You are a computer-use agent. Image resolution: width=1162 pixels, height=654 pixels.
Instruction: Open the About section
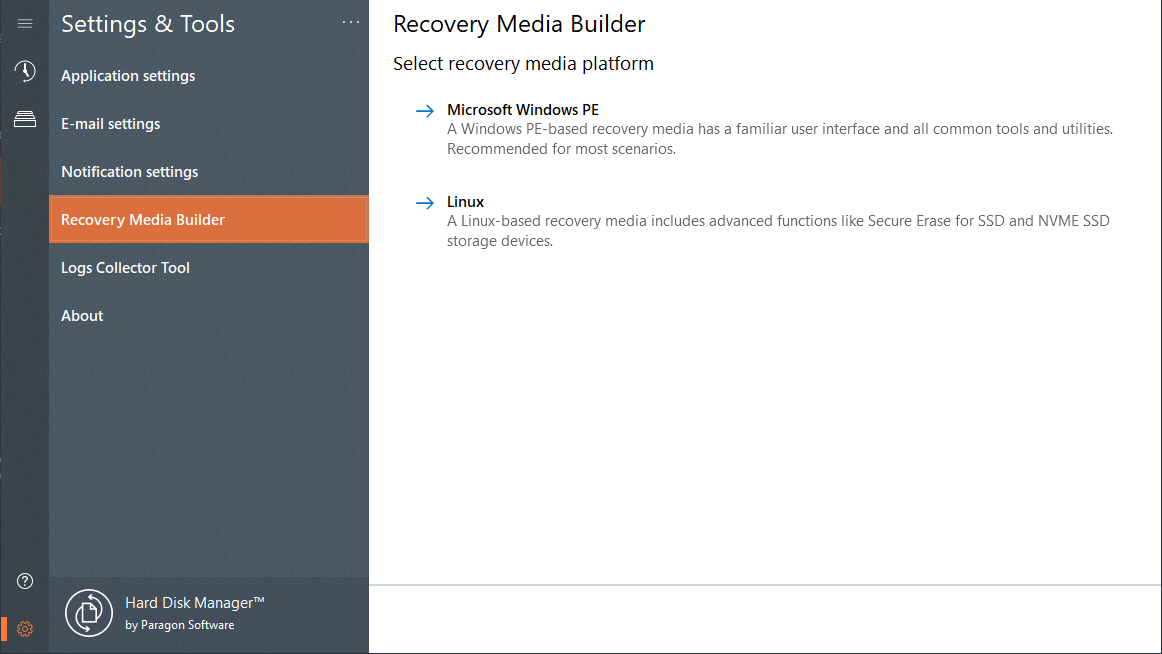(82, 316)
